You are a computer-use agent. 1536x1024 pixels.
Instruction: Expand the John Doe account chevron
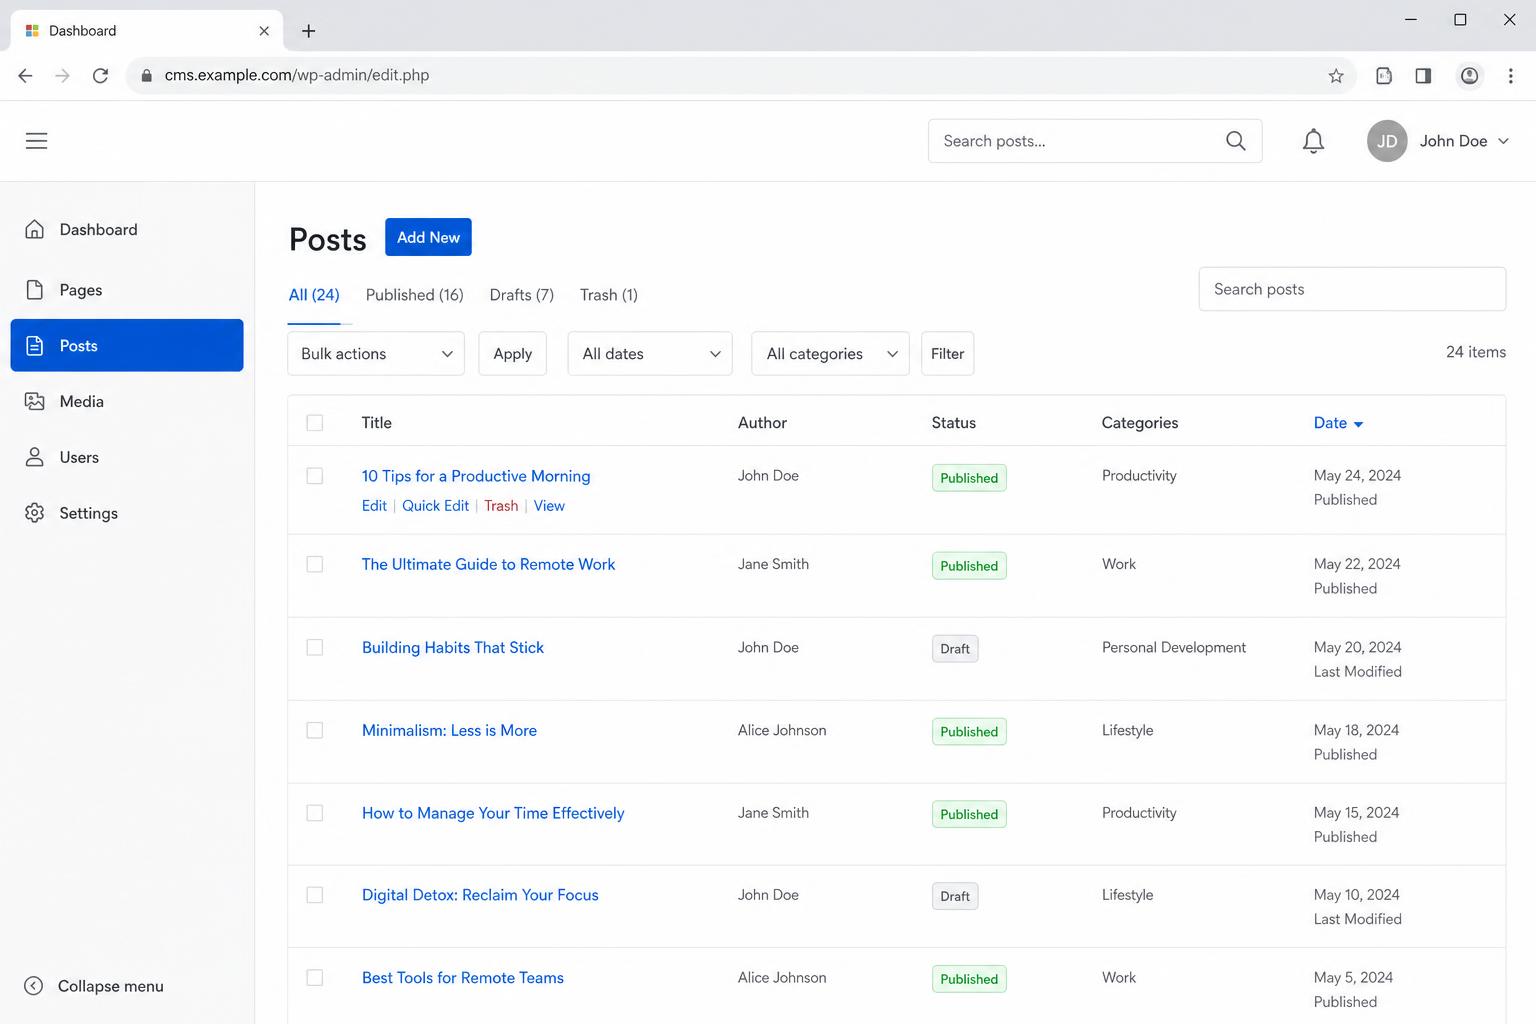pyautogui.click(x=1503, y=141)
